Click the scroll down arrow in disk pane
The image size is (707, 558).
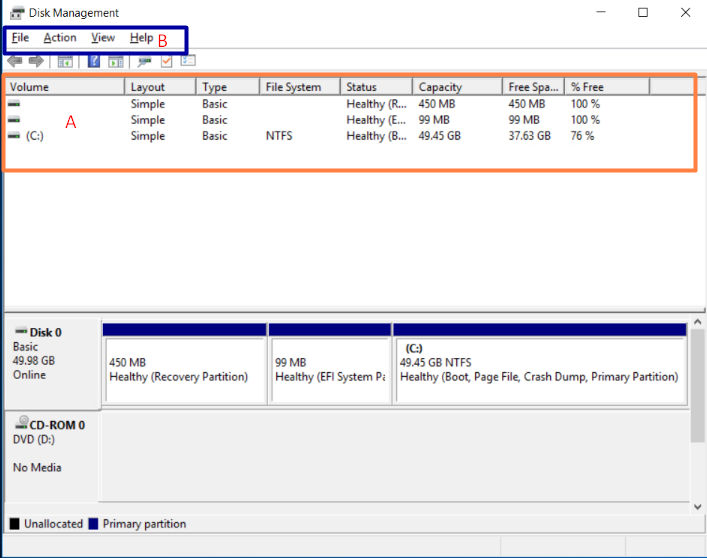tap(698, 507)
